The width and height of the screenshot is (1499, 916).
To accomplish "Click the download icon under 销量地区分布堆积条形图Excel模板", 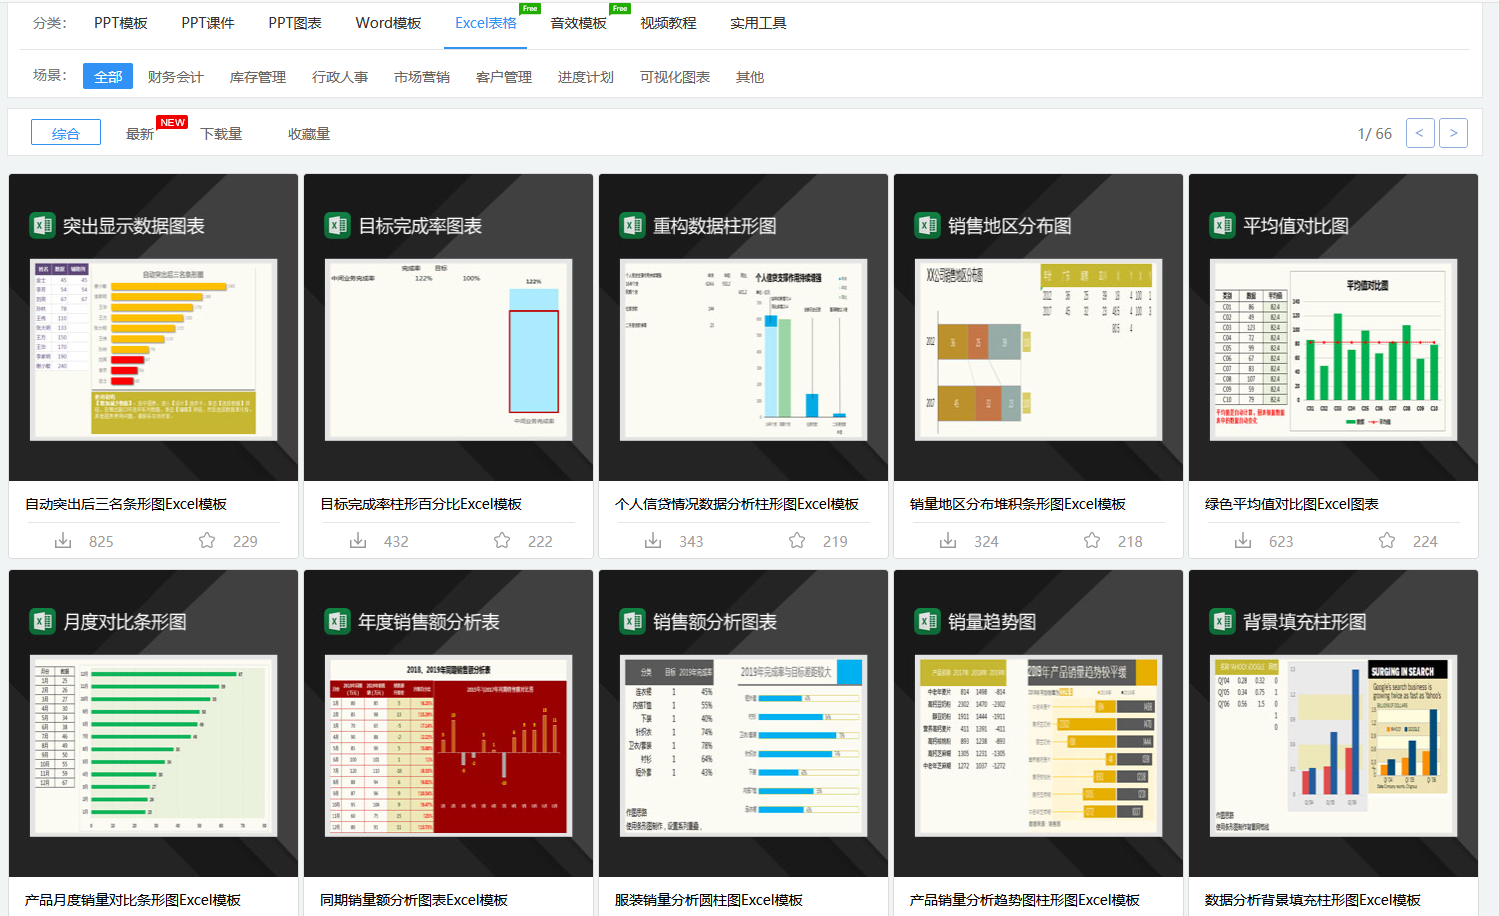I will (x=947, y=540).
